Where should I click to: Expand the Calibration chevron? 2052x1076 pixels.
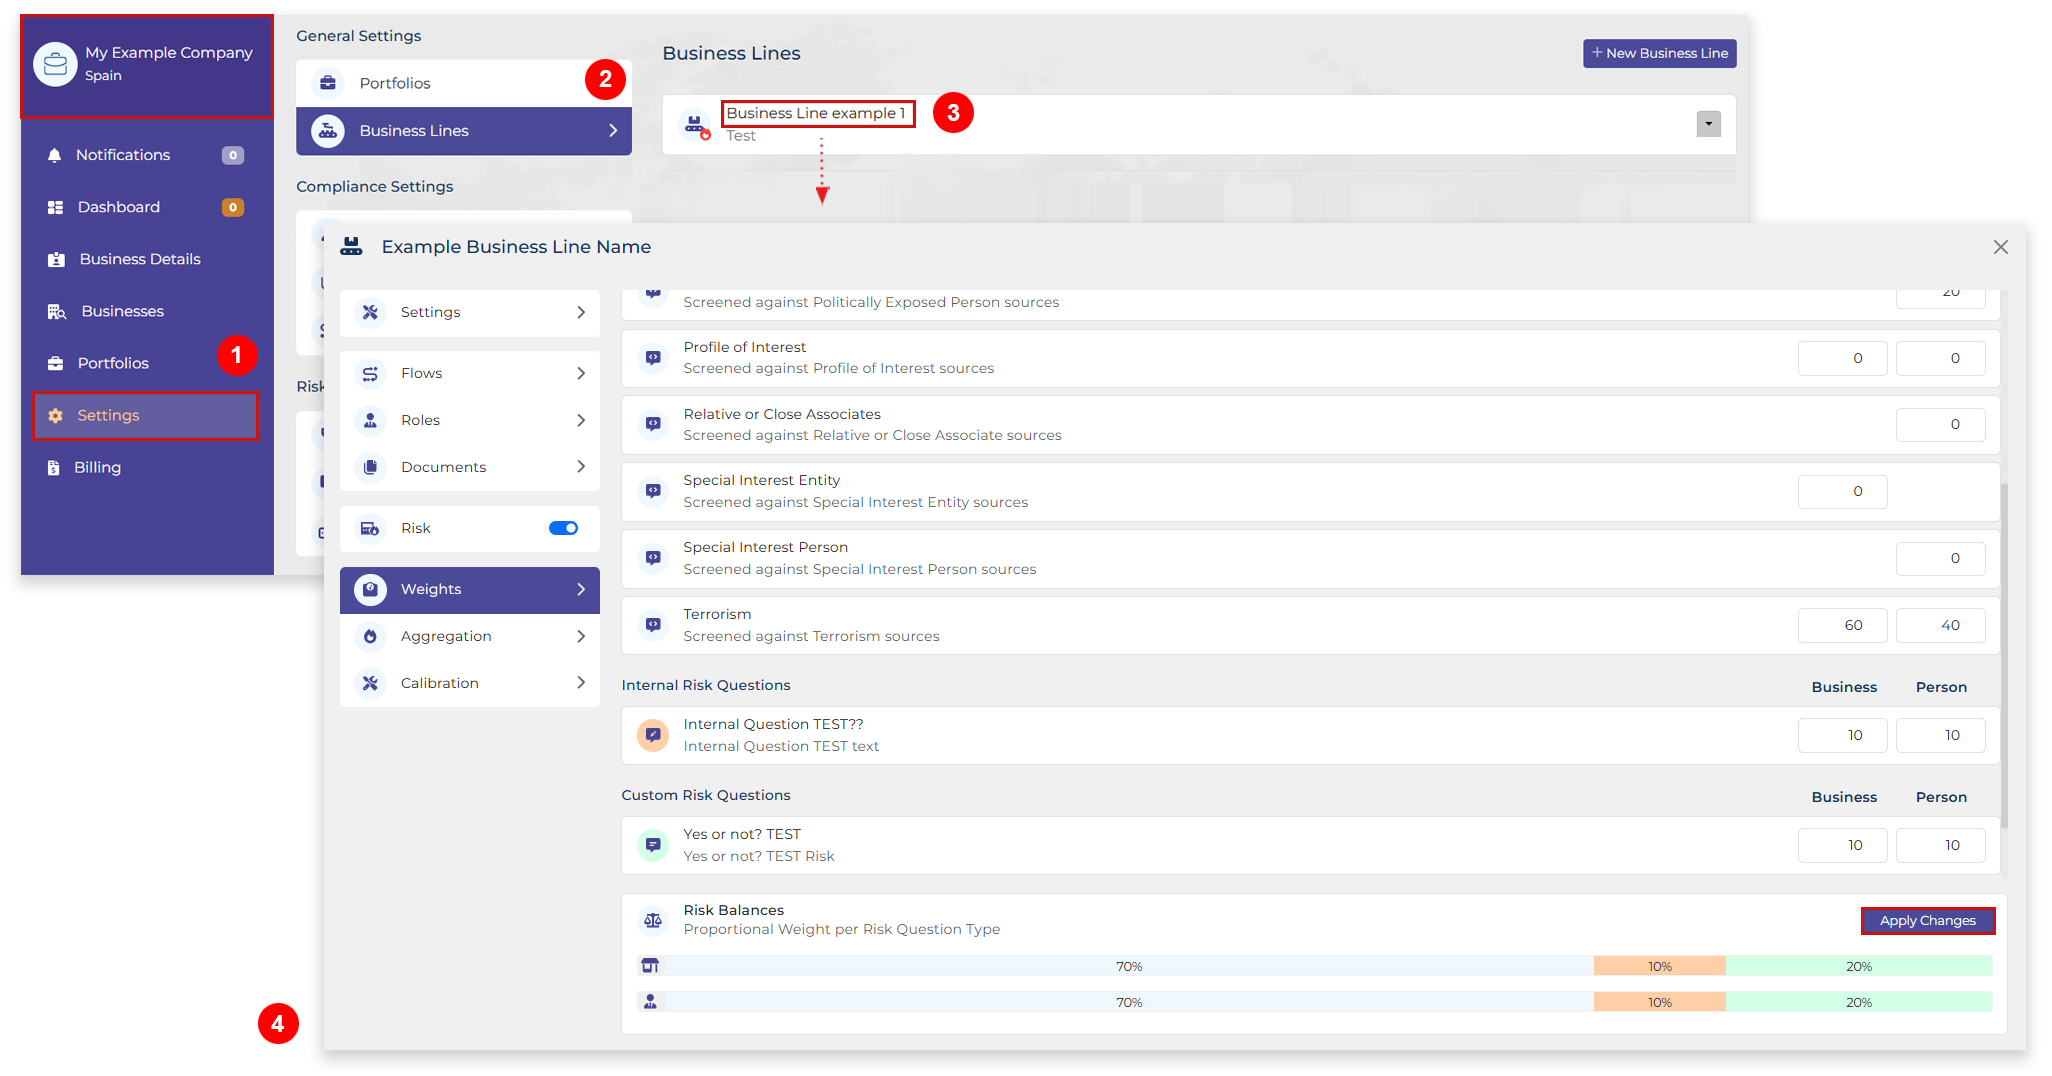point(581,683)
